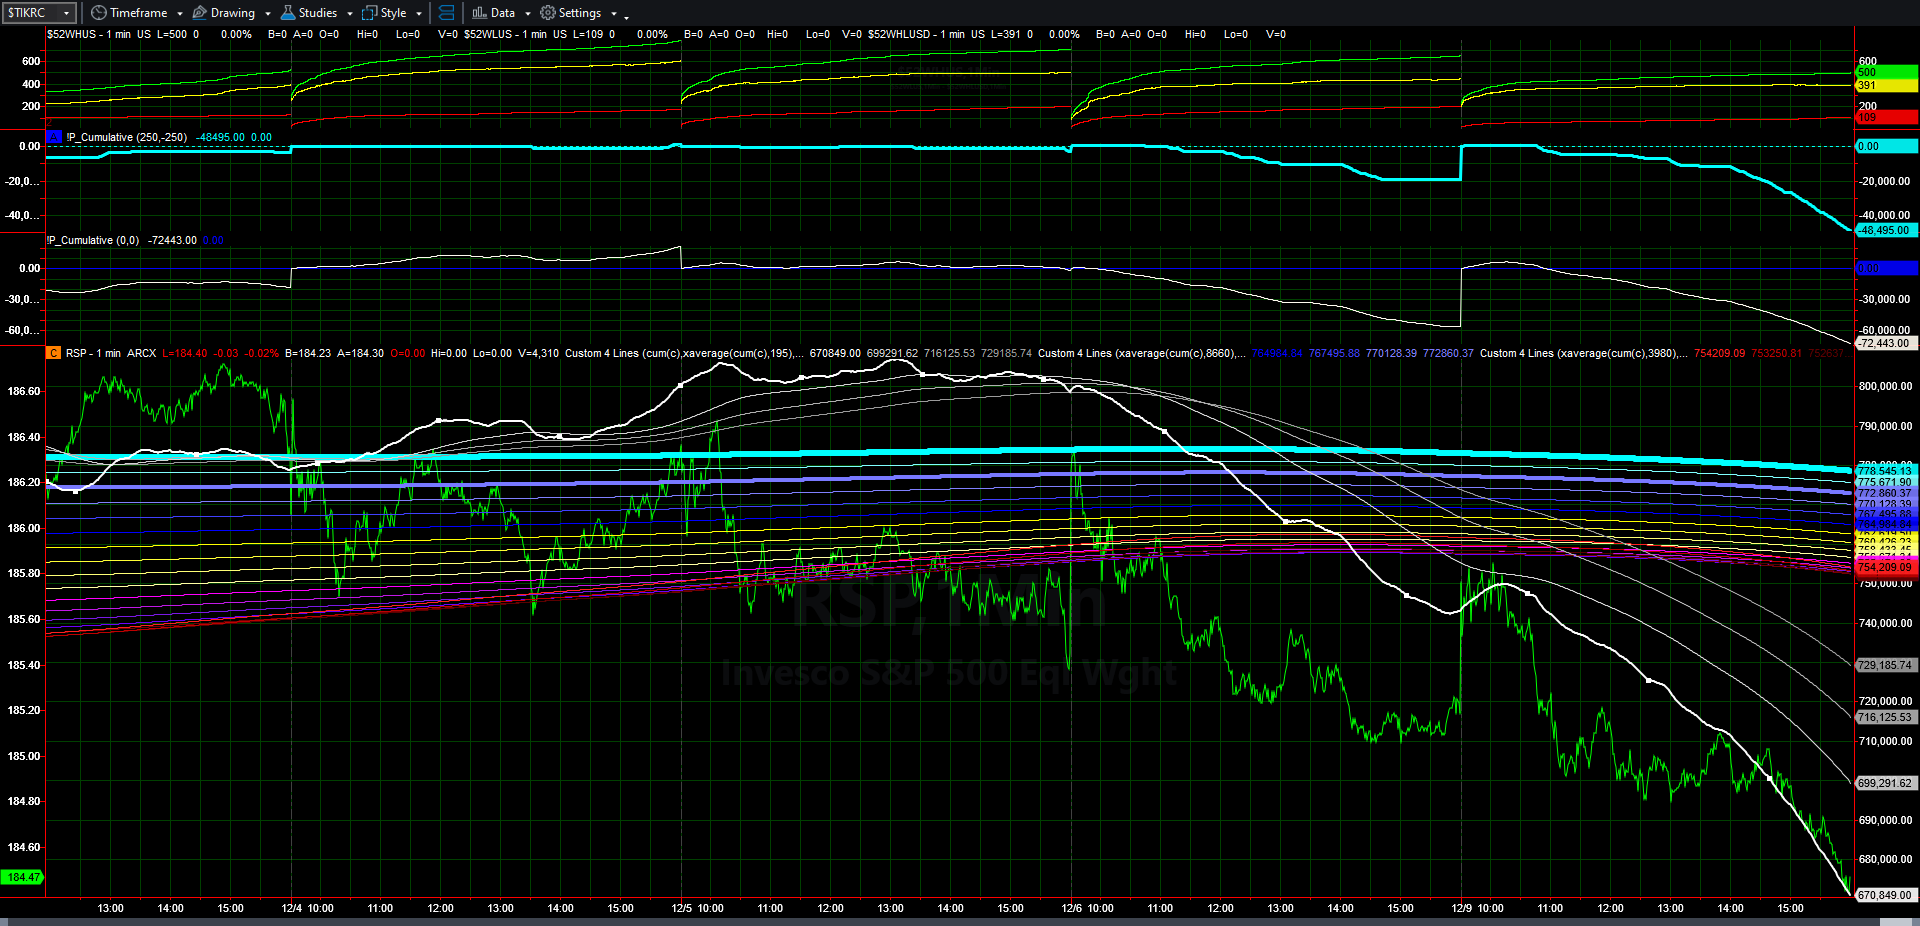Open the Timeframe dropdown arrow
The image size is (1920, 926).
click(x=180, y=14)
